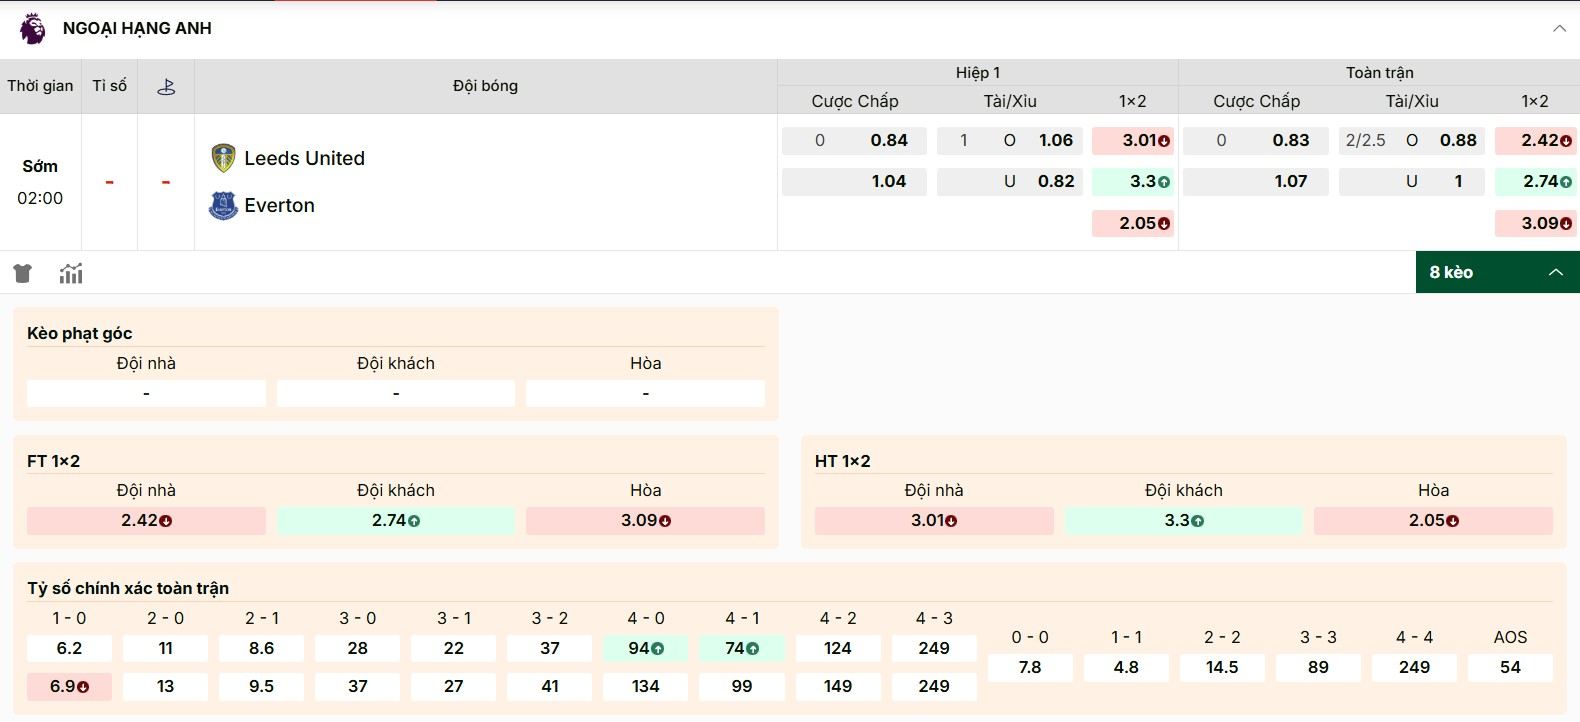Open the team lineup jersey icon
This screenshot has height=722, width=1580.
(x=23, y=273)
